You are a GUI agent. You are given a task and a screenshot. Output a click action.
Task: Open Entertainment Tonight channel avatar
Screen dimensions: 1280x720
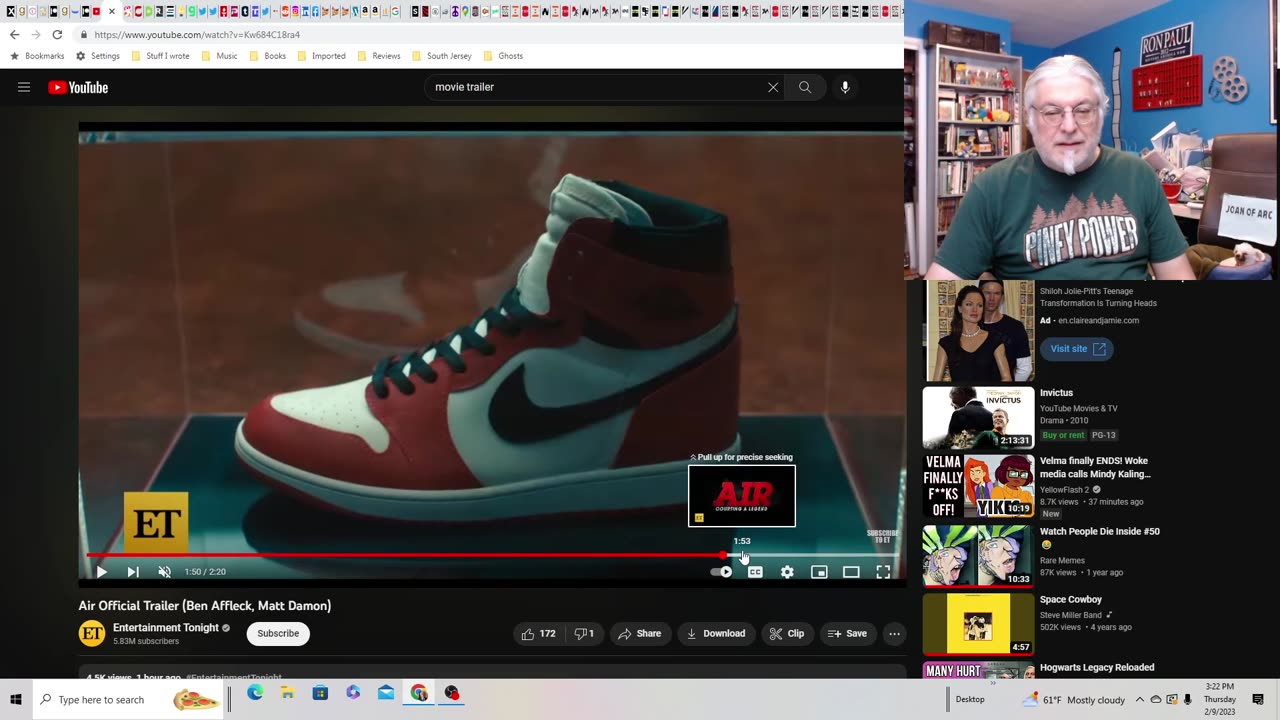[92, 633]
